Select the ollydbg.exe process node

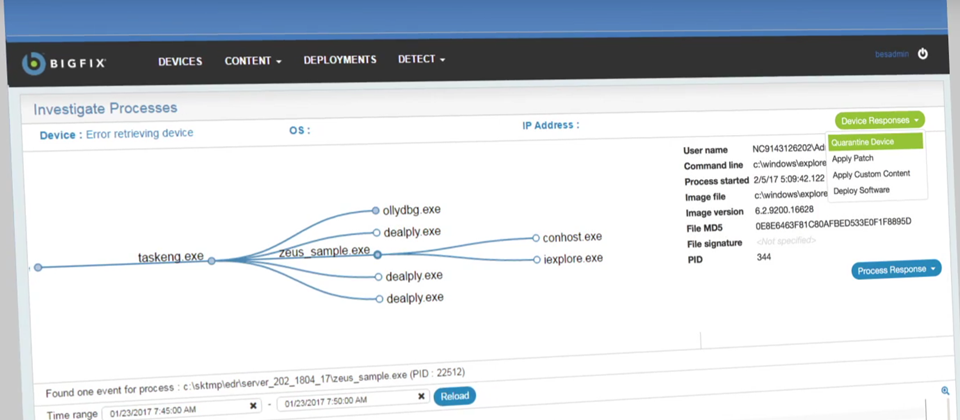(376, 211)
